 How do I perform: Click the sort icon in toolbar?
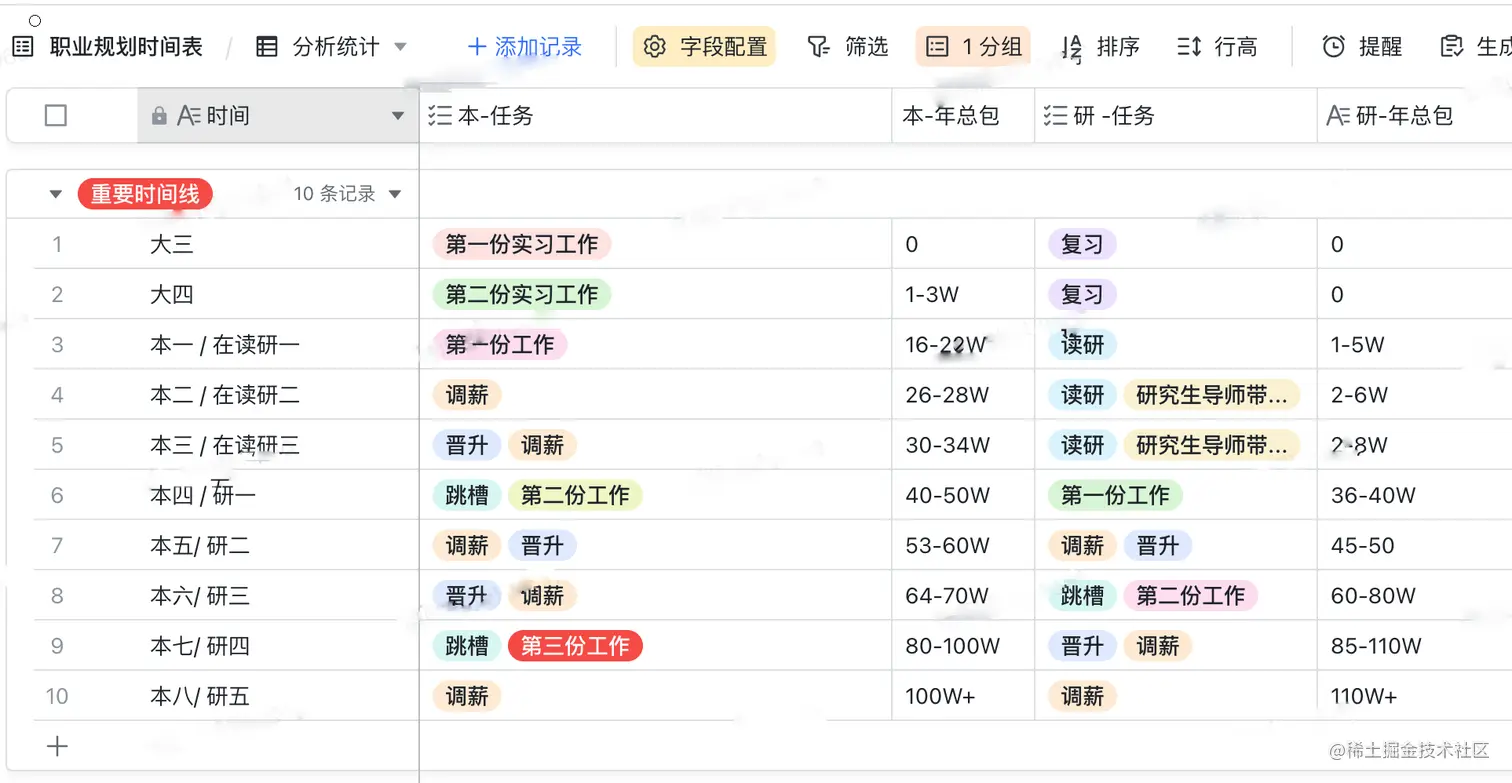(1072, 47)
